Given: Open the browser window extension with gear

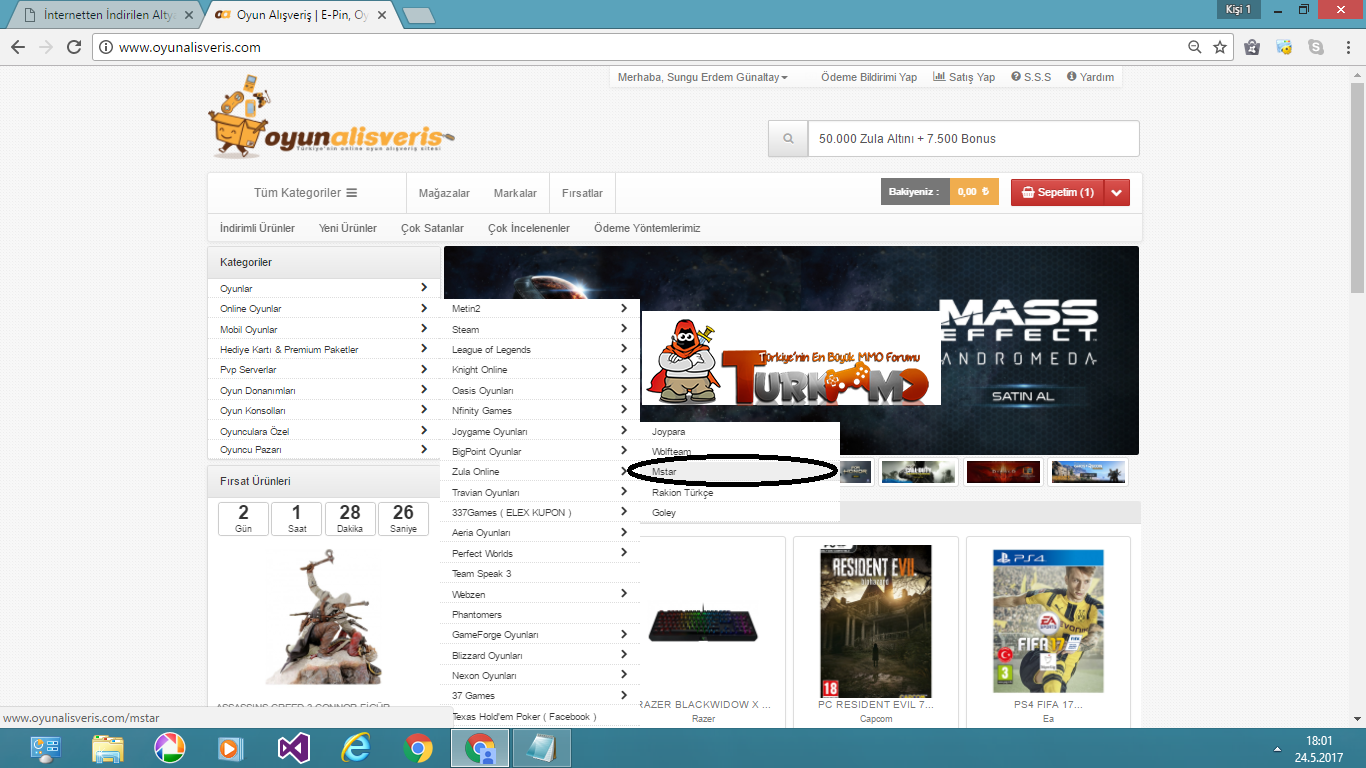Looking at the screenshot, I should (1285, 47).
